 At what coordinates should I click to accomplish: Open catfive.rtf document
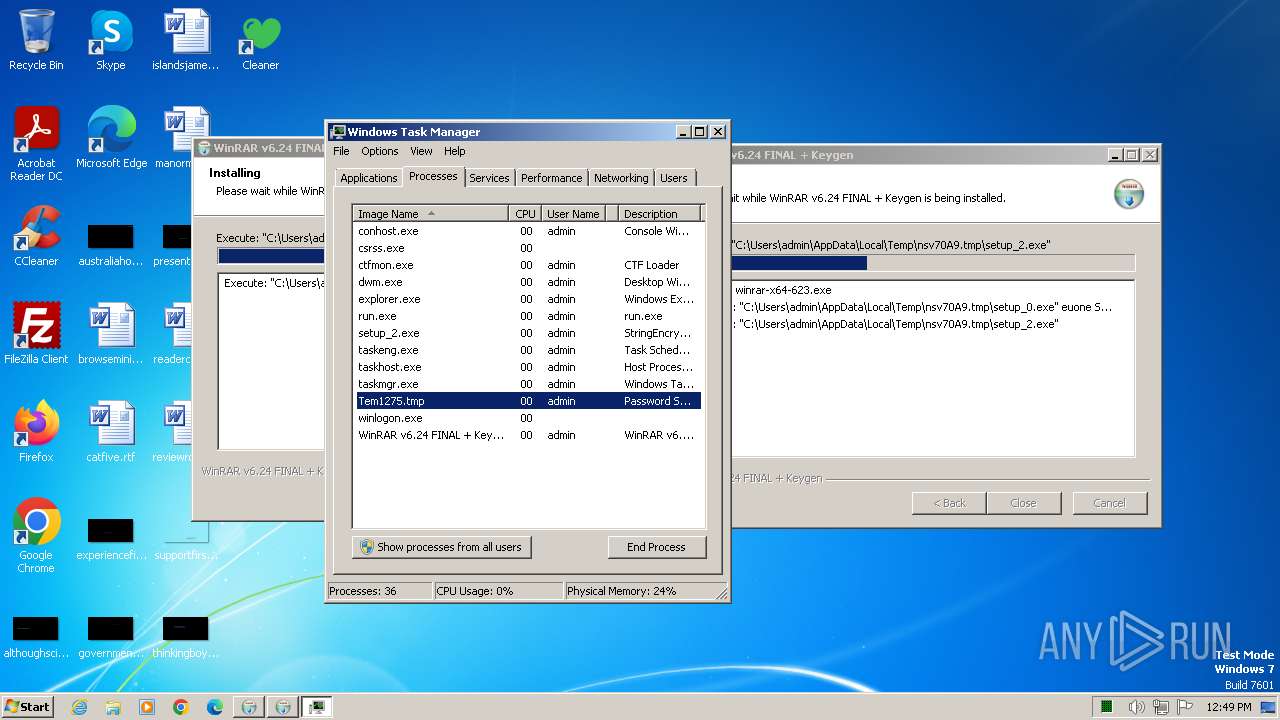pyautogui.click(x=111, y=432)
